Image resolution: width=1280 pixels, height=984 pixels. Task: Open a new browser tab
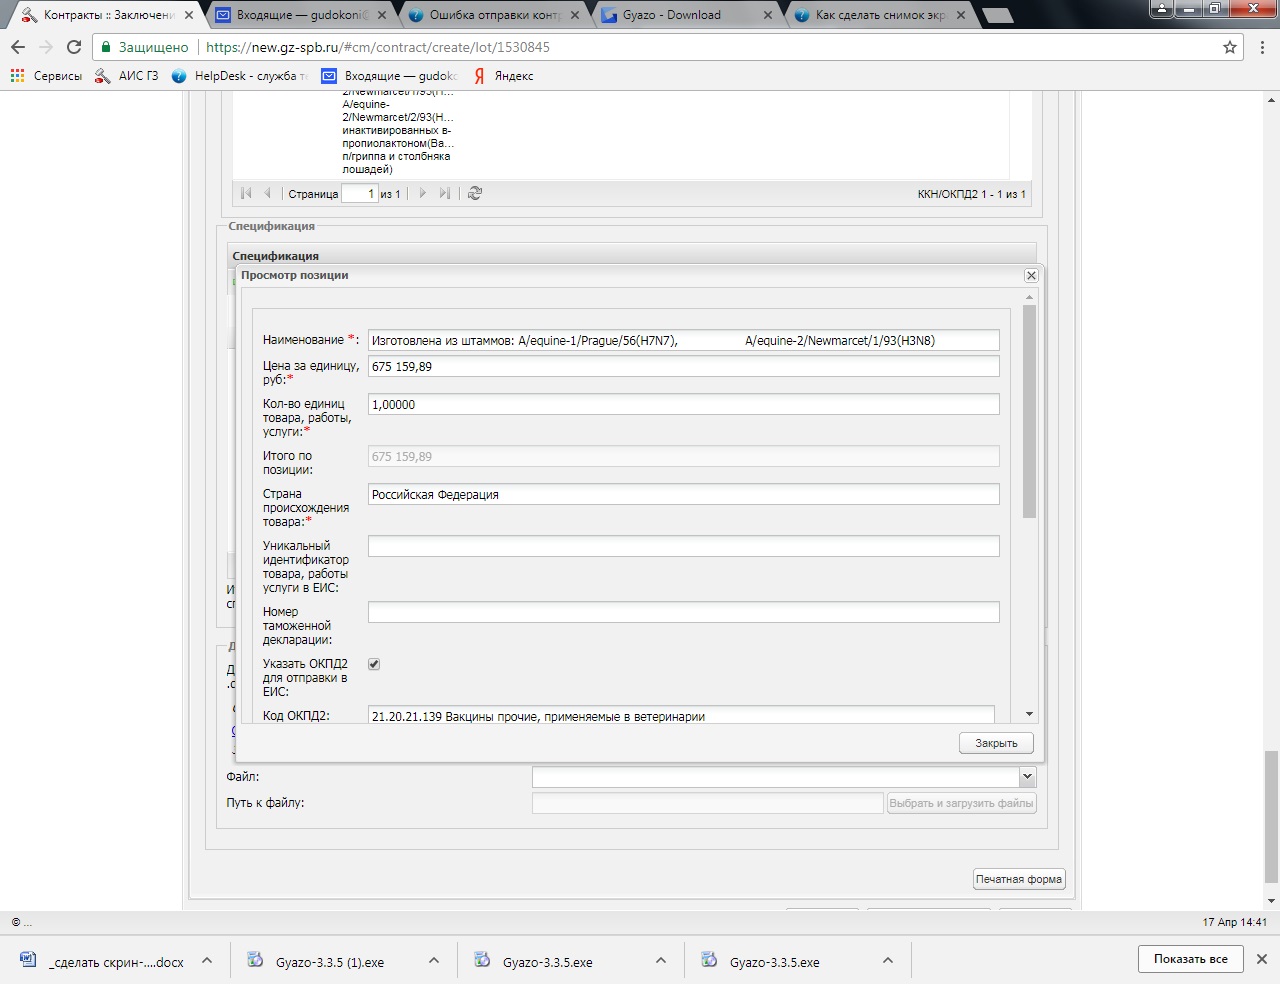tap(997, 15)
